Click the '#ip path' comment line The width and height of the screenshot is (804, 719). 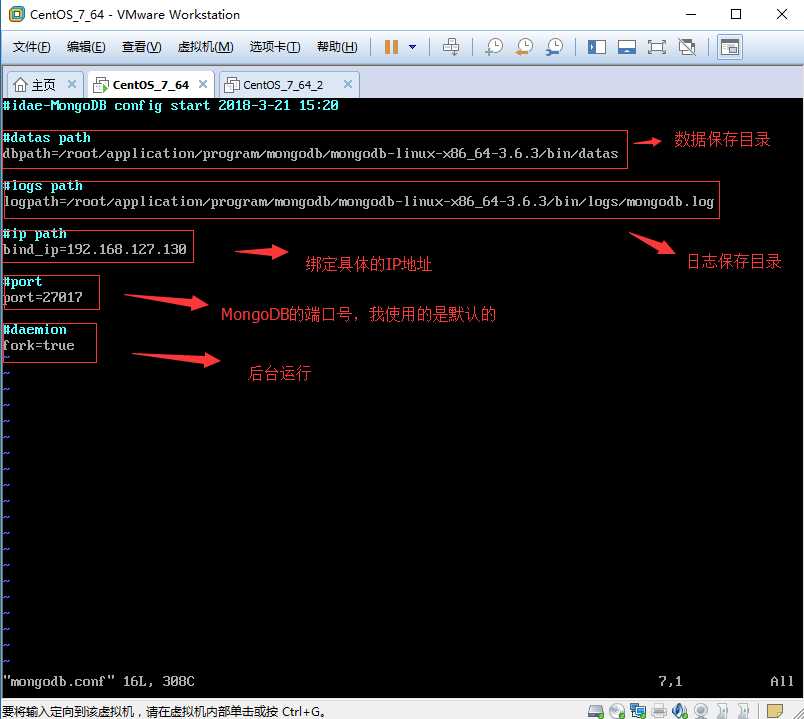point(34,234)
